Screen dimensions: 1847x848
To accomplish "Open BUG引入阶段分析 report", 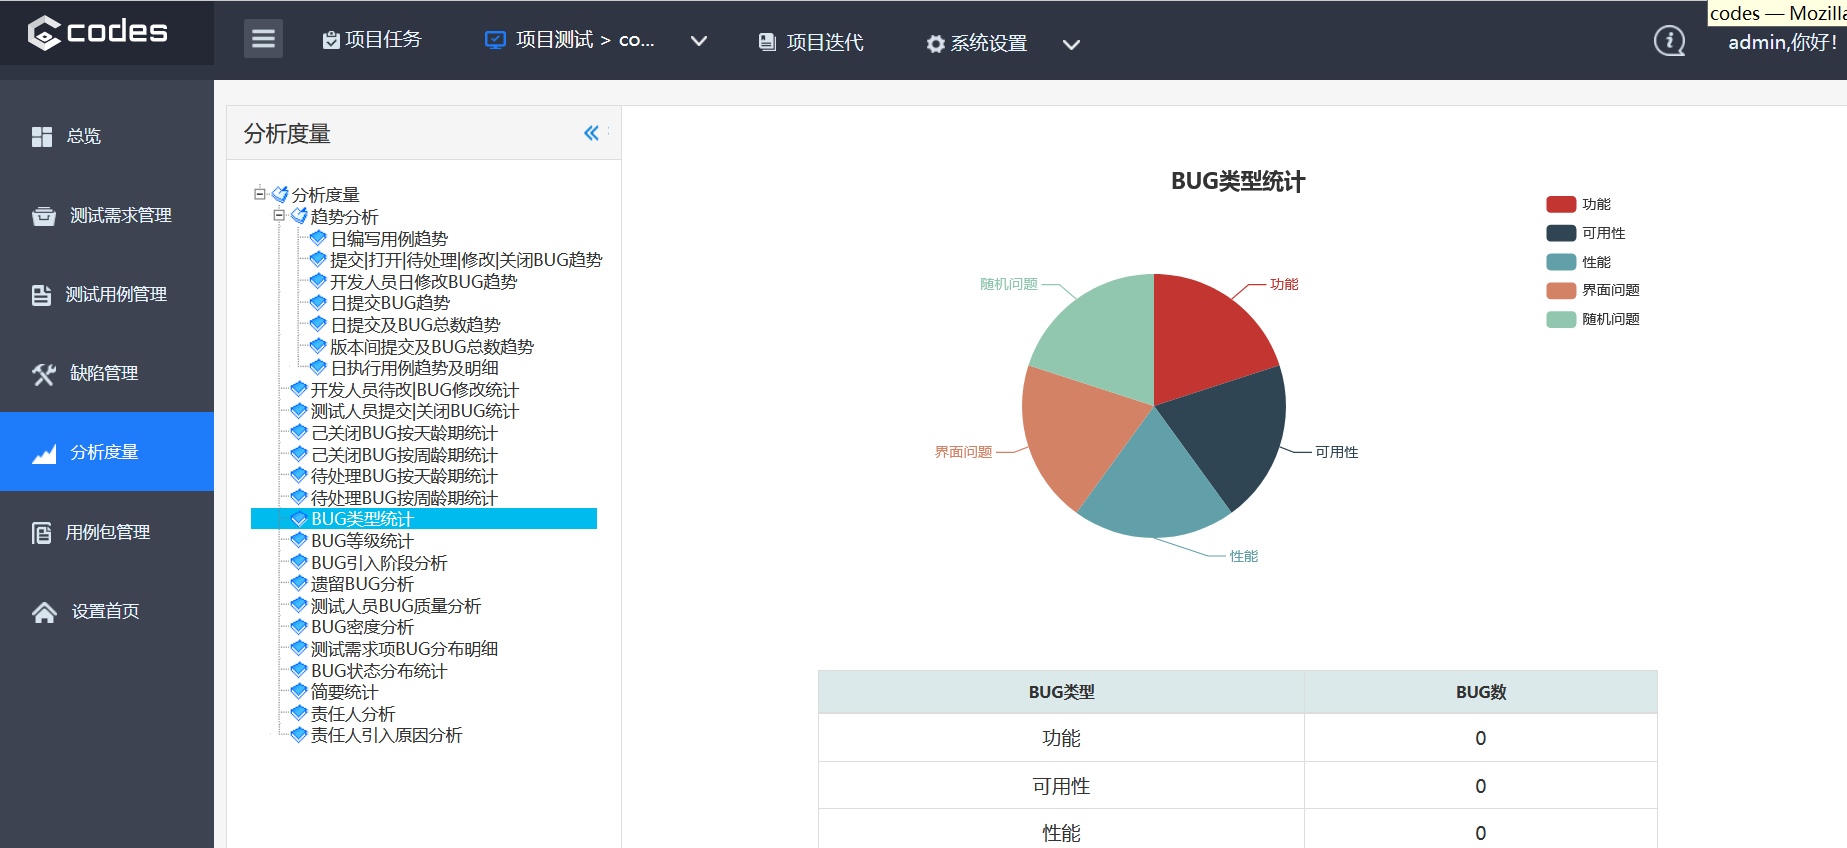I will pyautogui.click(x=379, y=563).
